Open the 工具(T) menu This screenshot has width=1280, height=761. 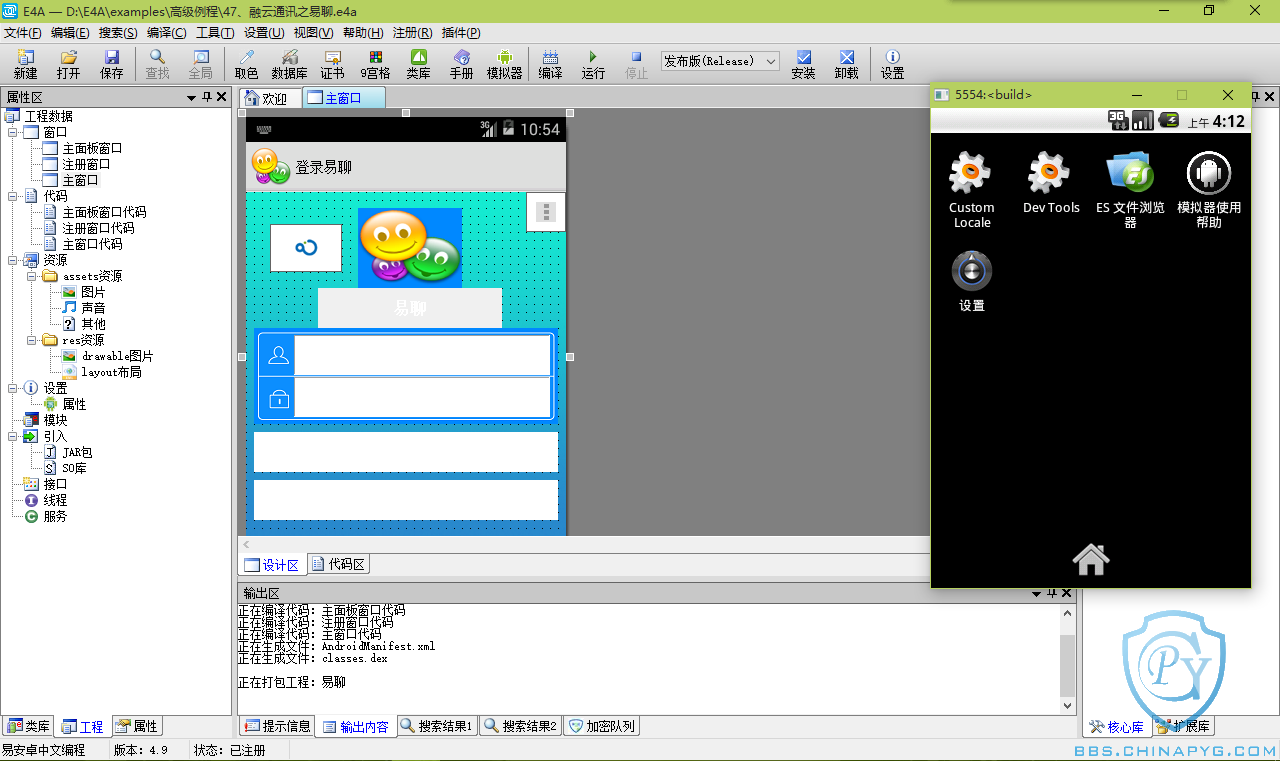click(x=215, y=33)
